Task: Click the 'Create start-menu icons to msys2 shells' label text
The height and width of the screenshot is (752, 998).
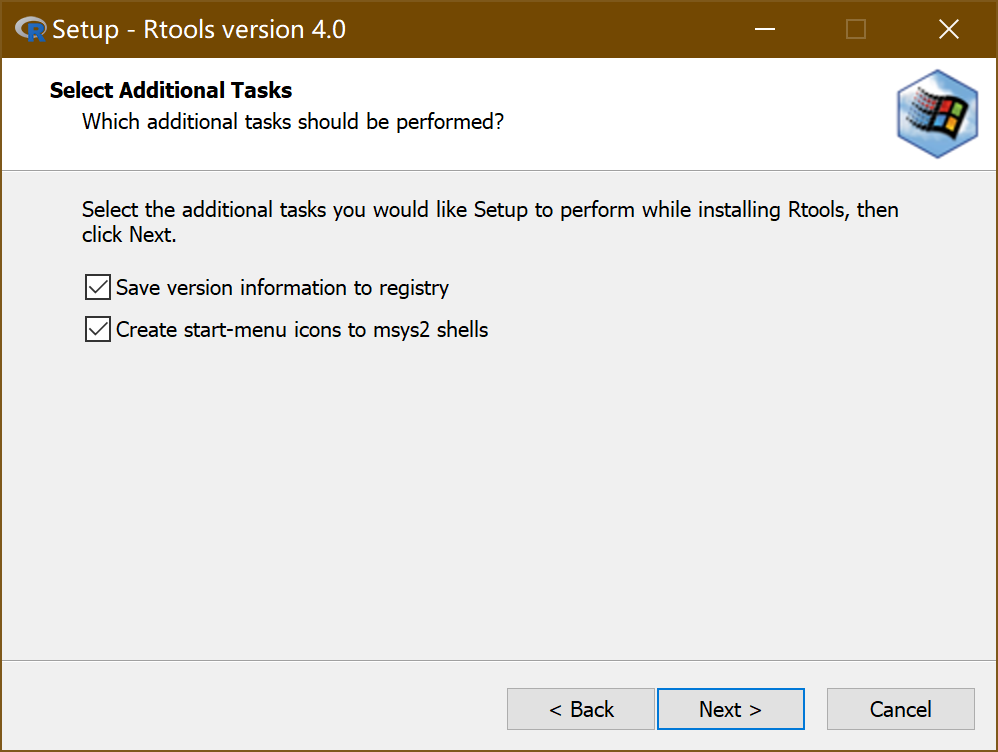Action: (x=302, y=329)
